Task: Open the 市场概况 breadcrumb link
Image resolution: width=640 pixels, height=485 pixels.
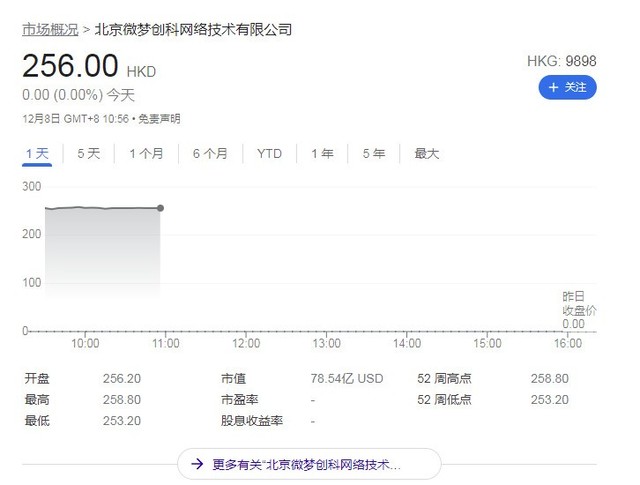Action: 50,29
